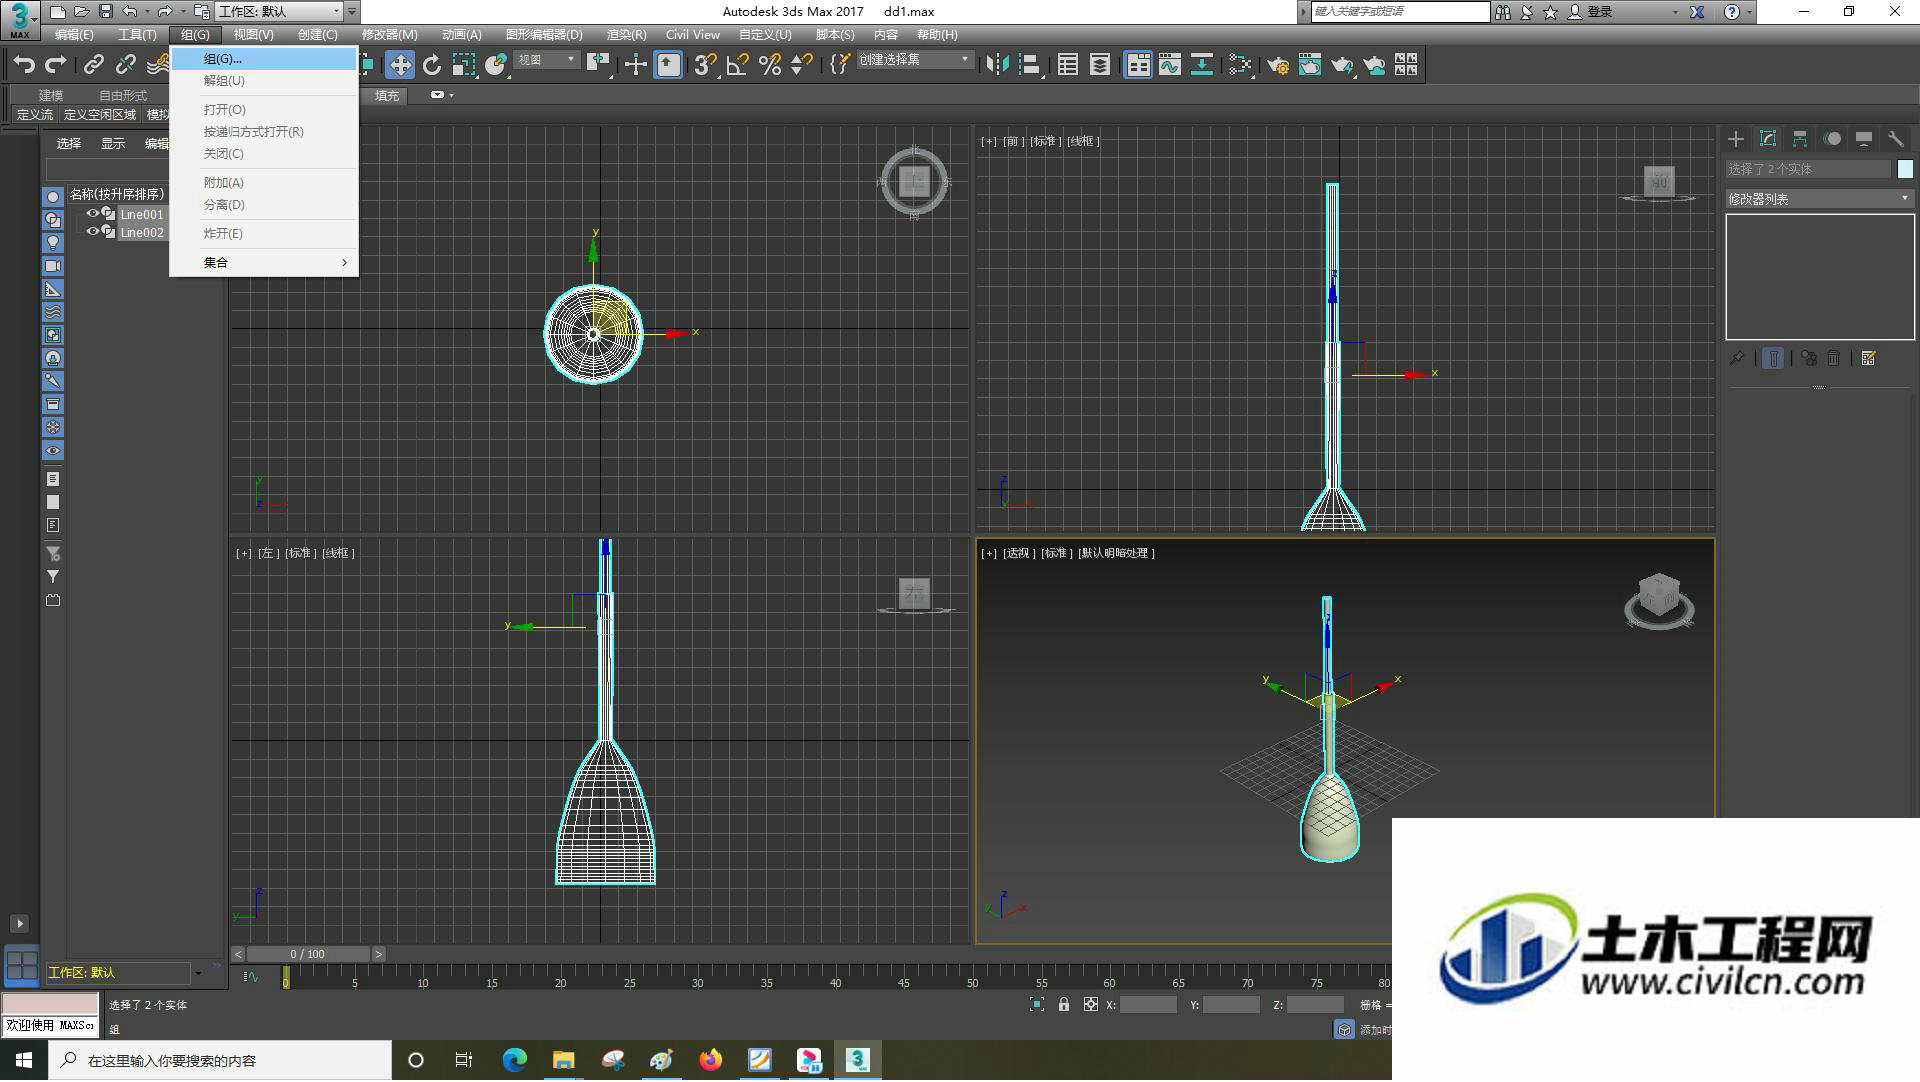Click the Mirror tool icon
Image resolution: width=1920 pixels, height=1082 pixels.
(997, 65)
